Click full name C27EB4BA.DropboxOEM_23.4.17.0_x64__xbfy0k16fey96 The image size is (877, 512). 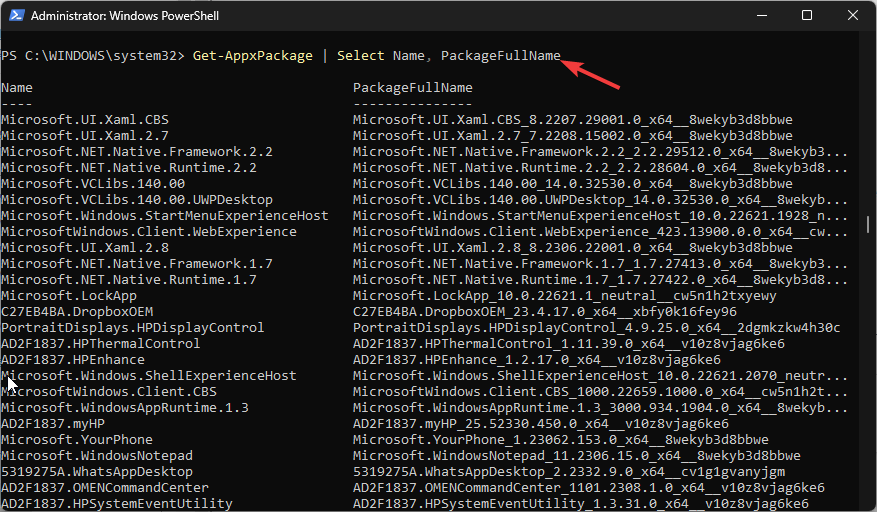(545, 312)
